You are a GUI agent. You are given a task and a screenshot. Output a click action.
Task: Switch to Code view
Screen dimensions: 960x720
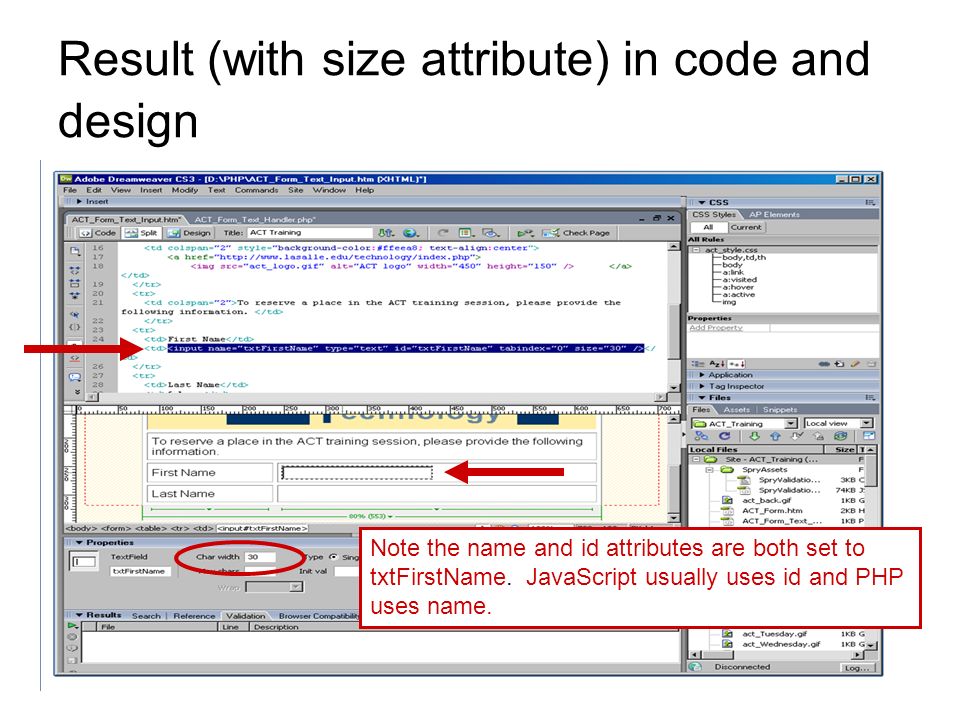[98, 233]
